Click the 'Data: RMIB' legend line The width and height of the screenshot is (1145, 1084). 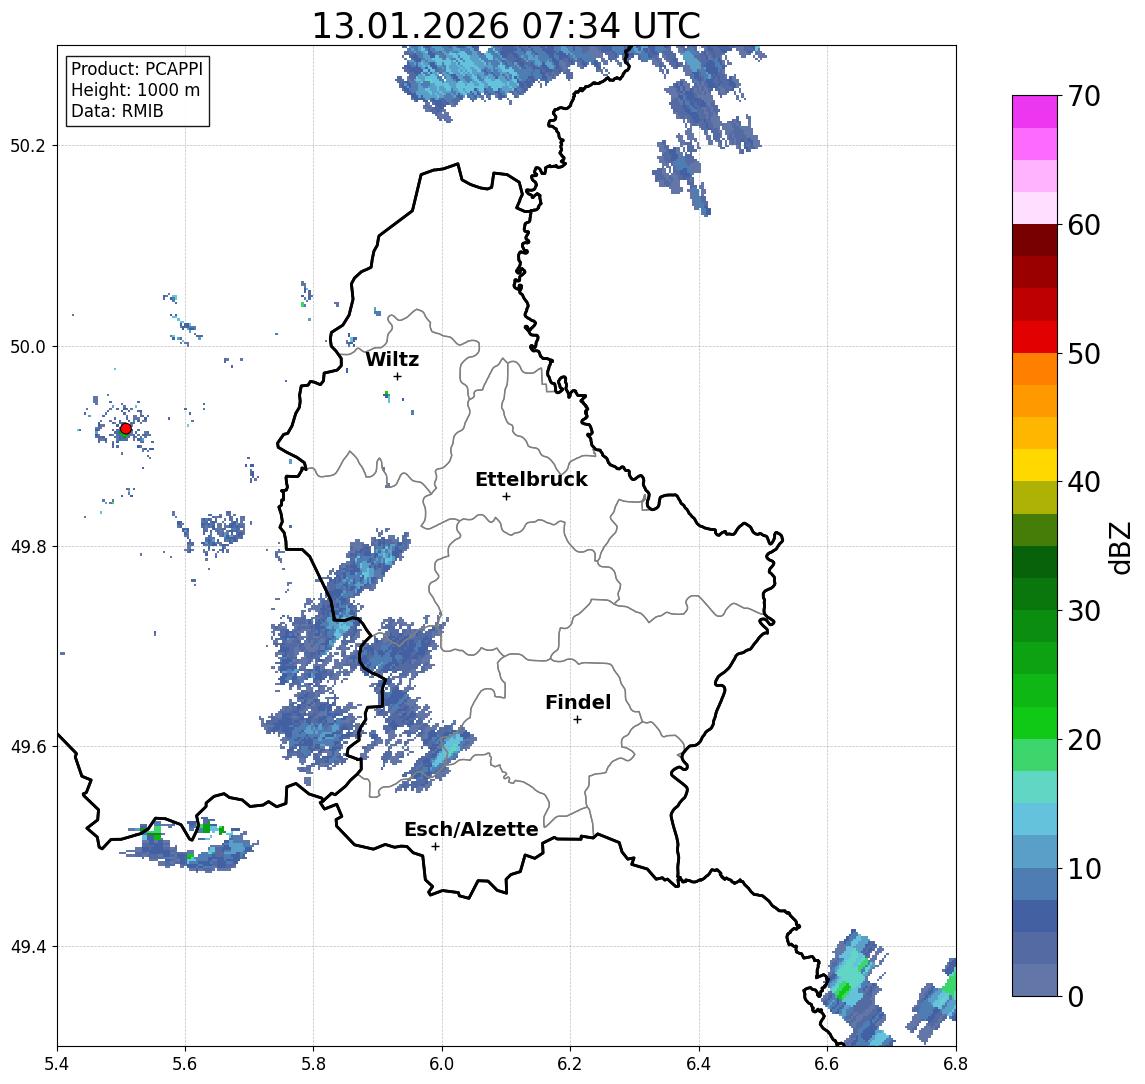pos(117,111)
